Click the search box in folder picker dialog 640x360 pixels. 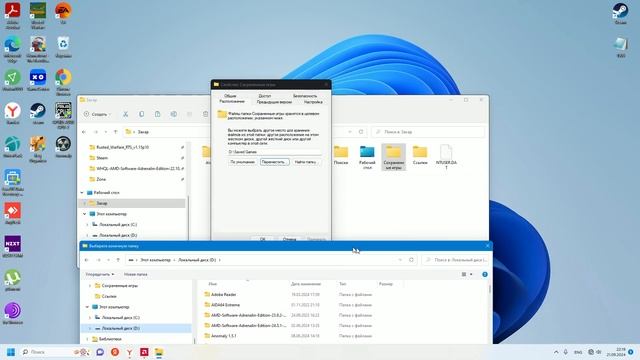point(456,260)
